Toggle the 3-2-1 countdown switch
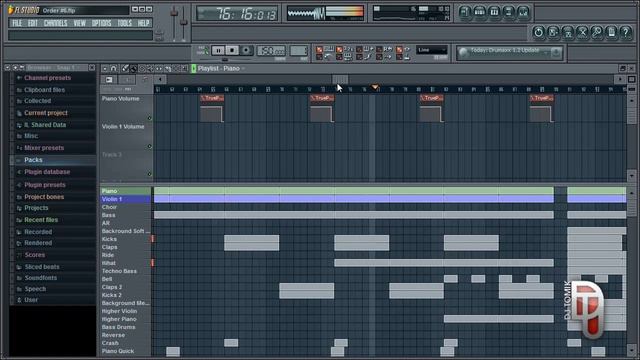This screenshot has width=640, height=360. (339, 49)
